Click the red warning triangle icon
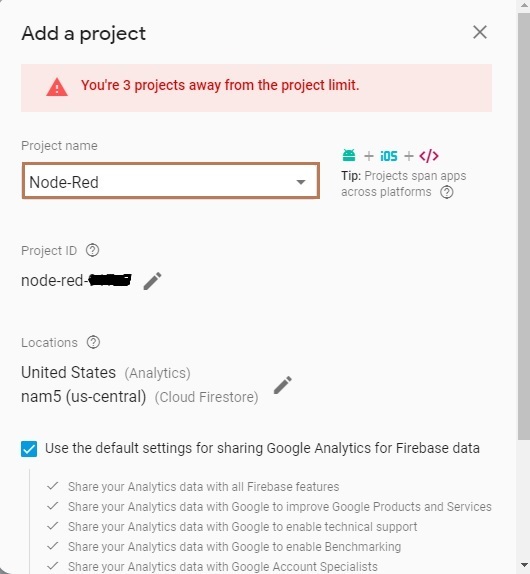This screenshot has width=530, height=574. tap(57, 87)
